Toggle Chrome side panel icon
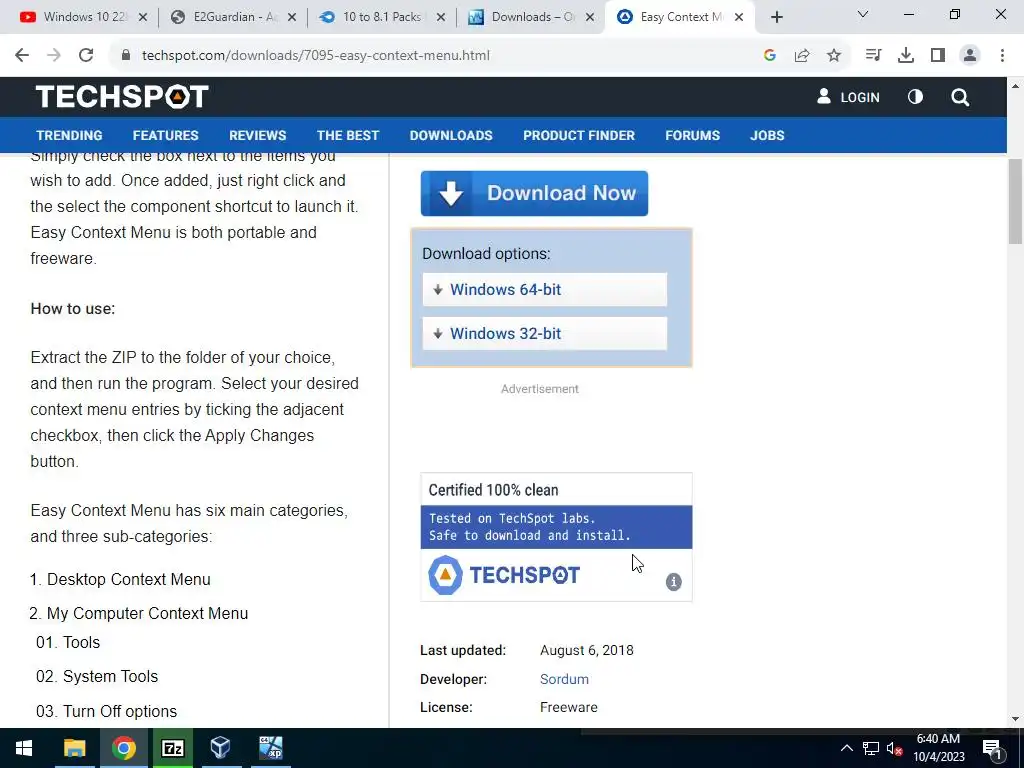The height and width of the screenshot is (768, 1024). 938,56
